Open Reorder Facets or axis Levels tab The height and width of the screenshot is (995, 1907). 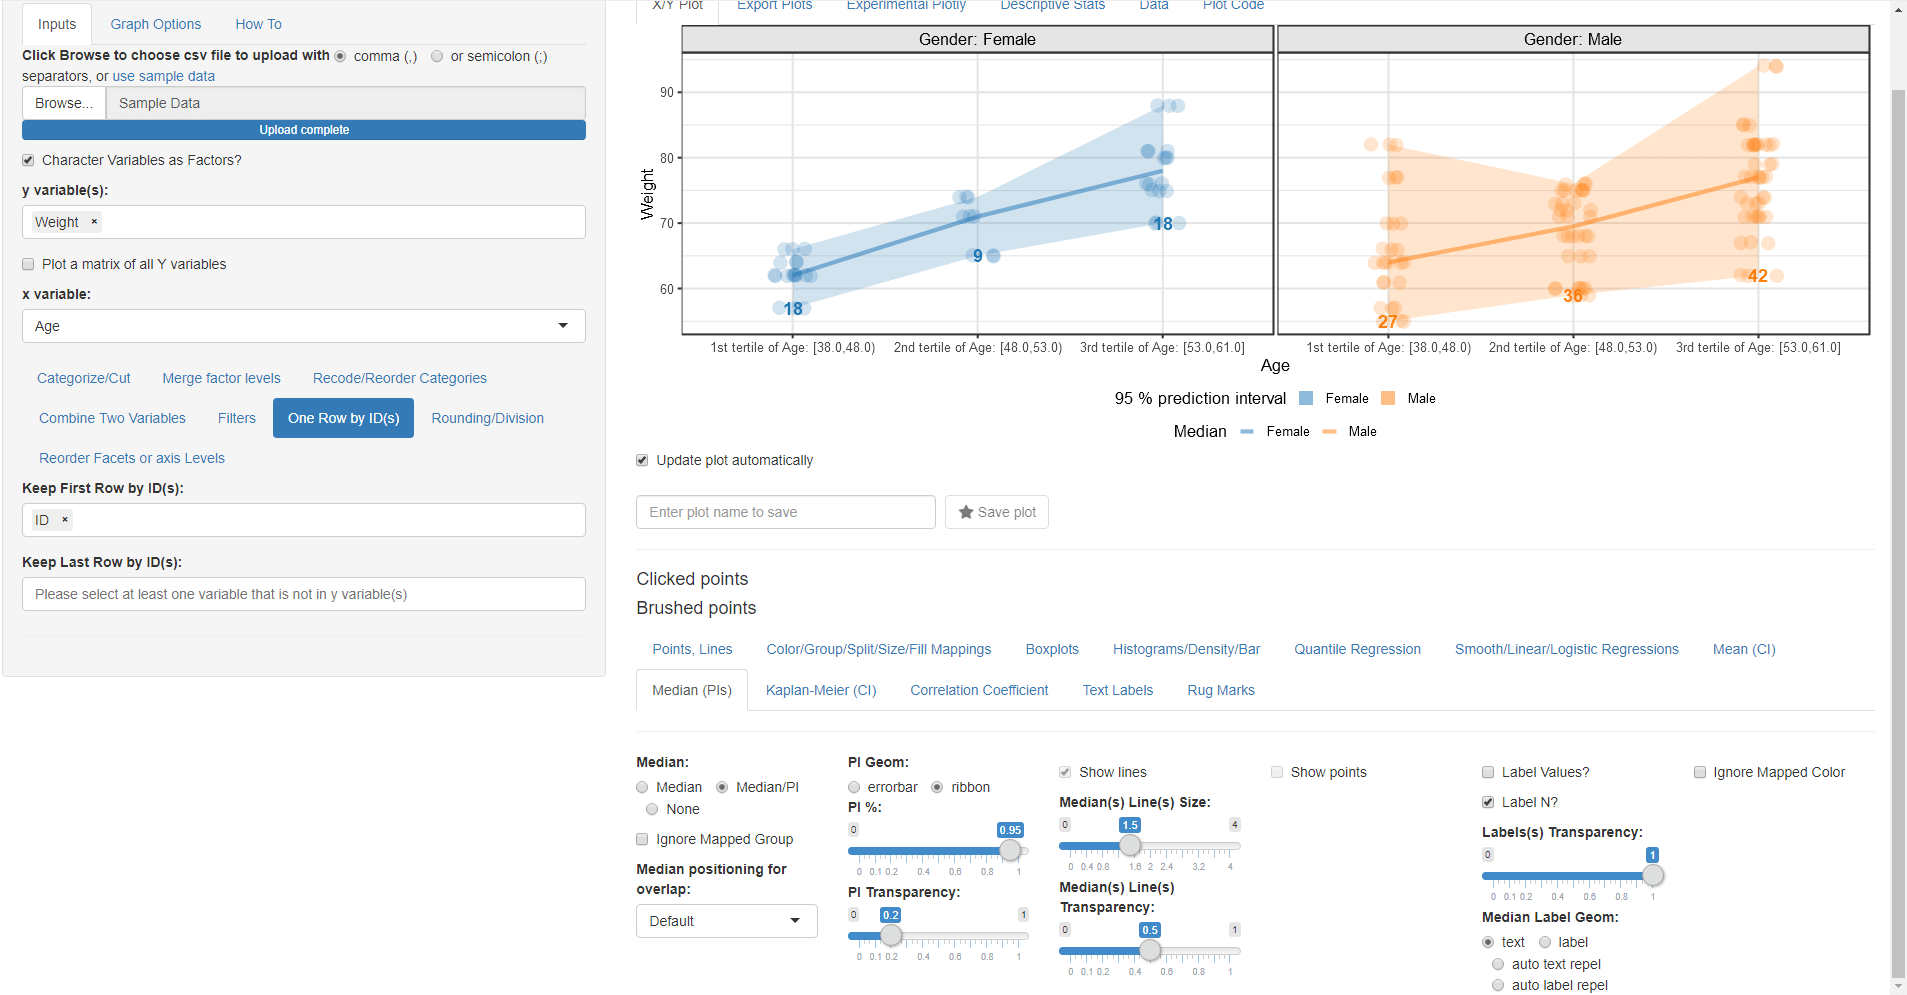(132, 458)
